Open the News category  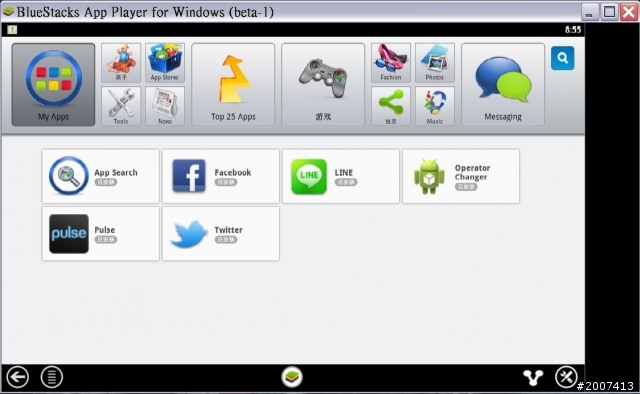pos(165,106)
